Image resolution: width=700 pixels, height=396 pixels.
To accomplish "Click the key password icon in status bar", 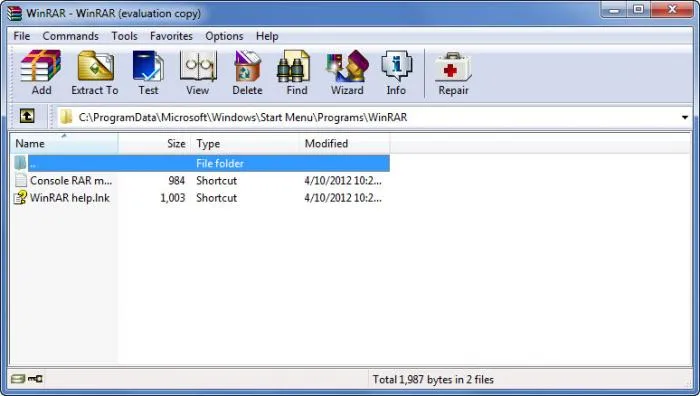I will point(35,379).
